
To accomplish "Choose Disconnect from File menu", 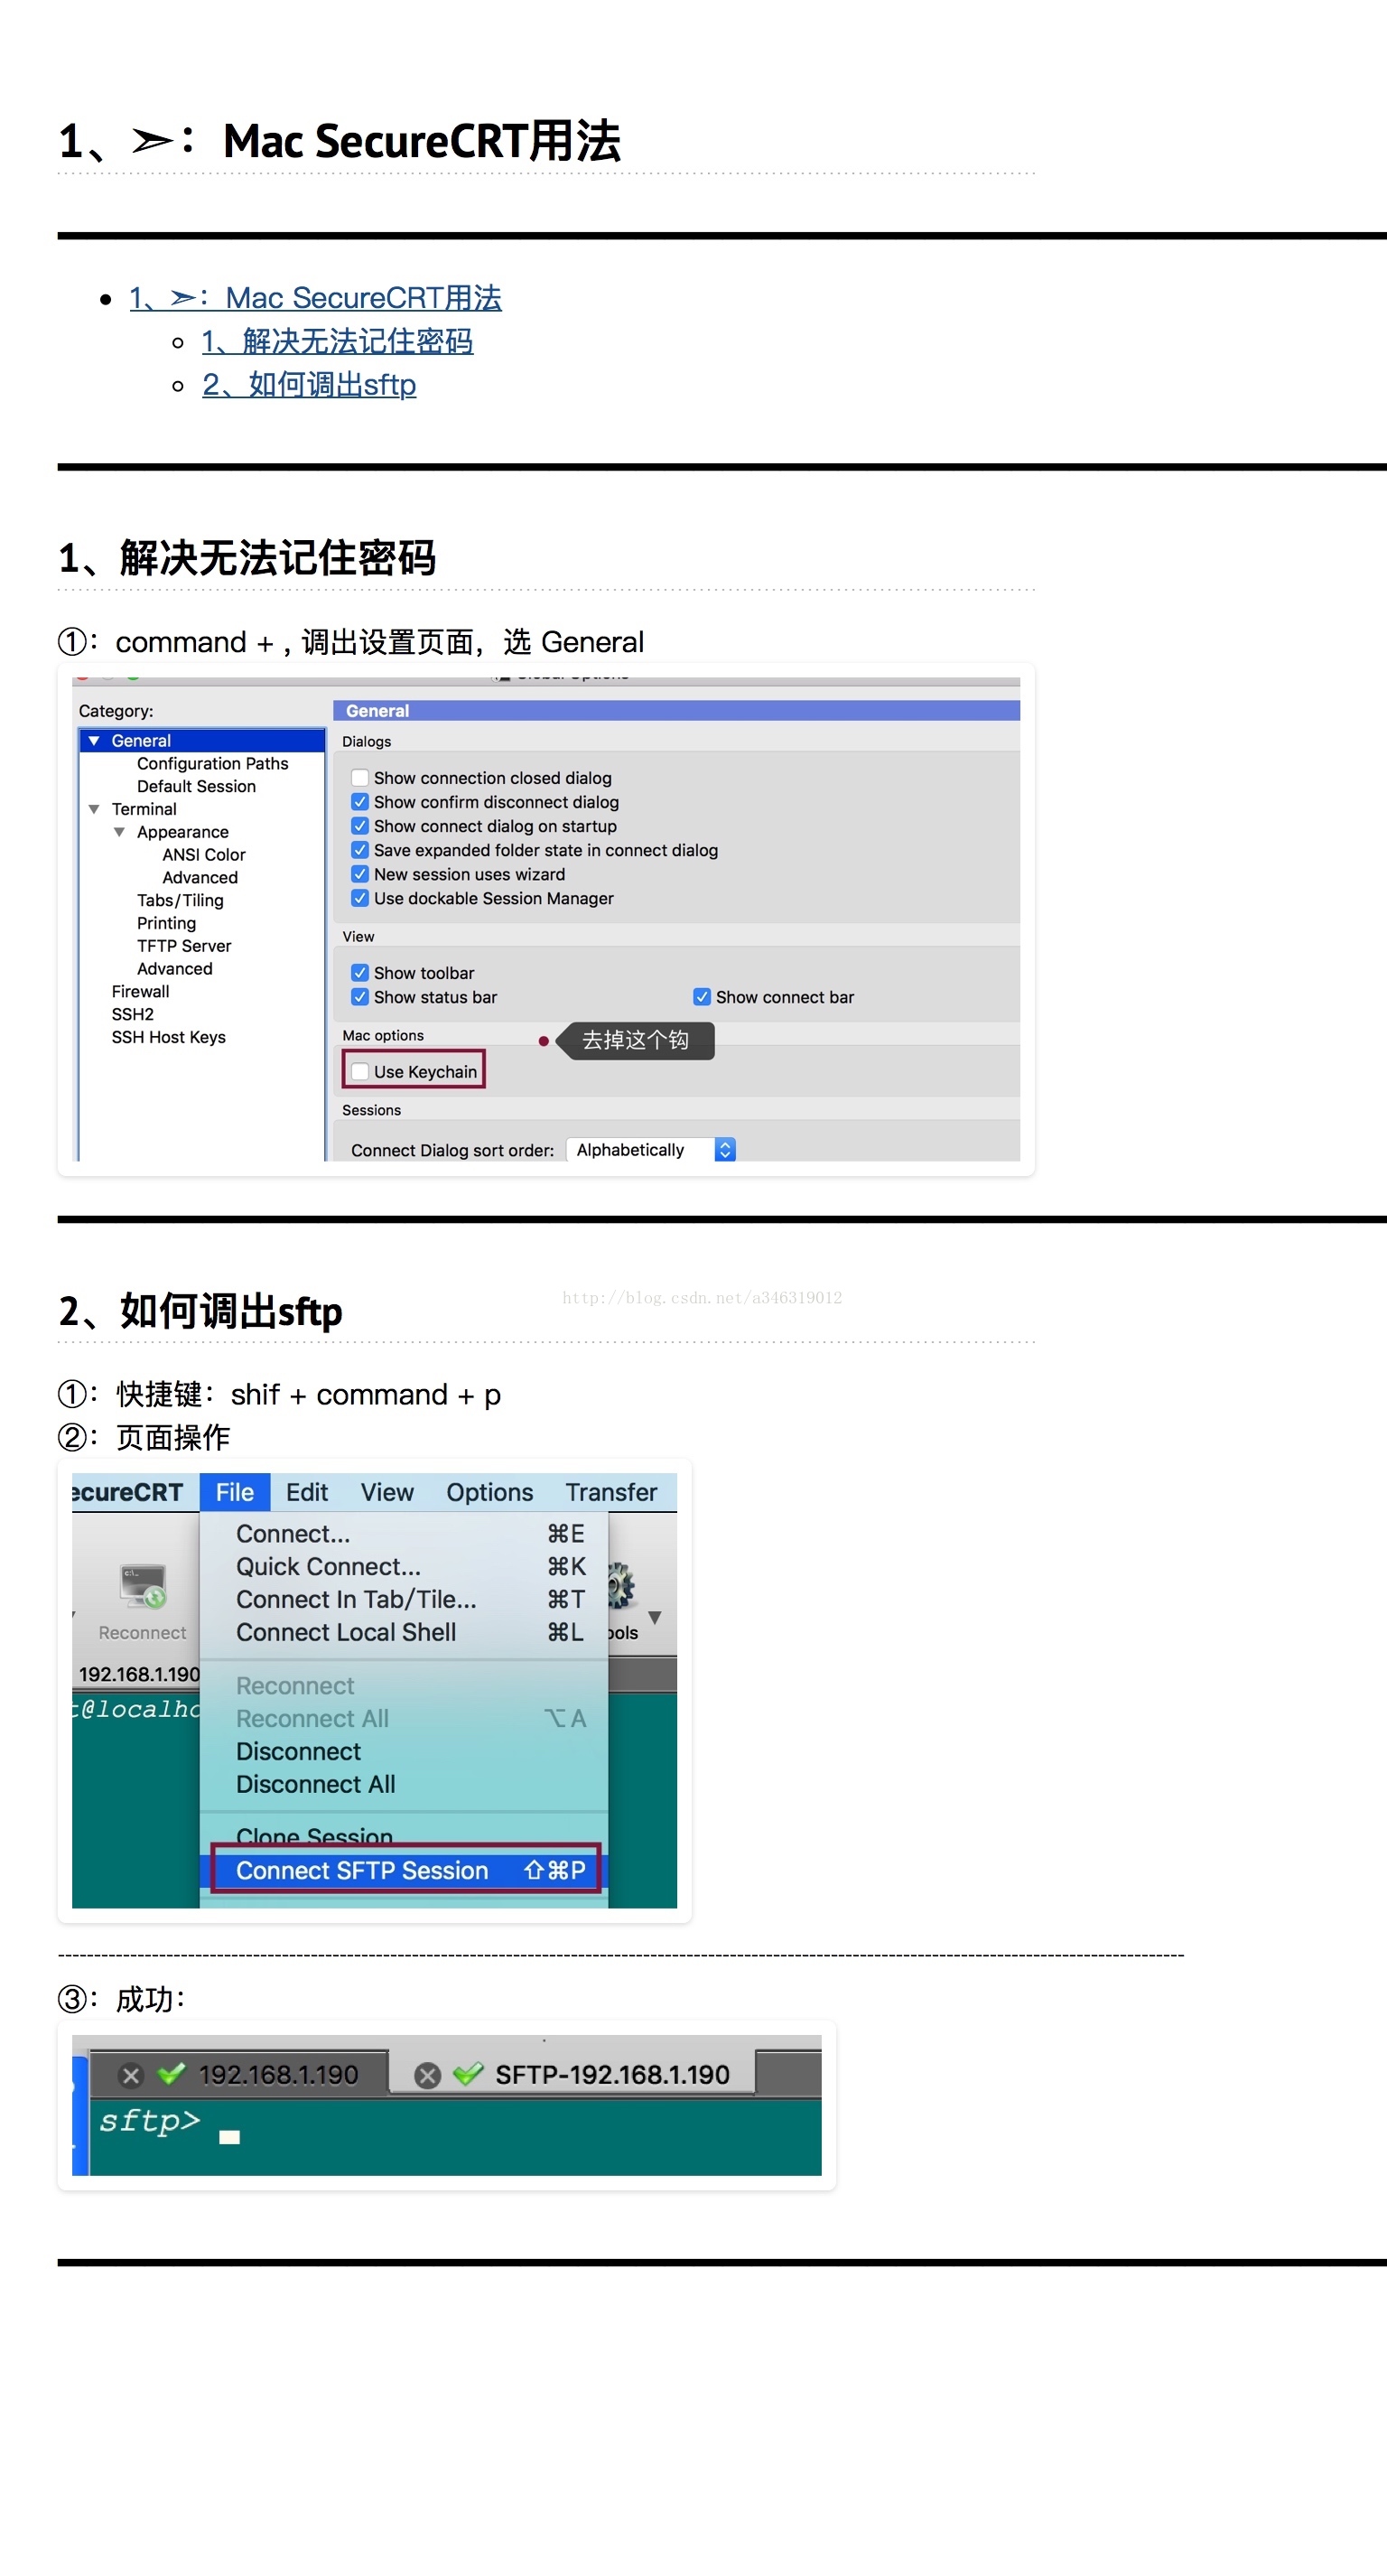I will pyautogui.click(x=404, y=1752).
